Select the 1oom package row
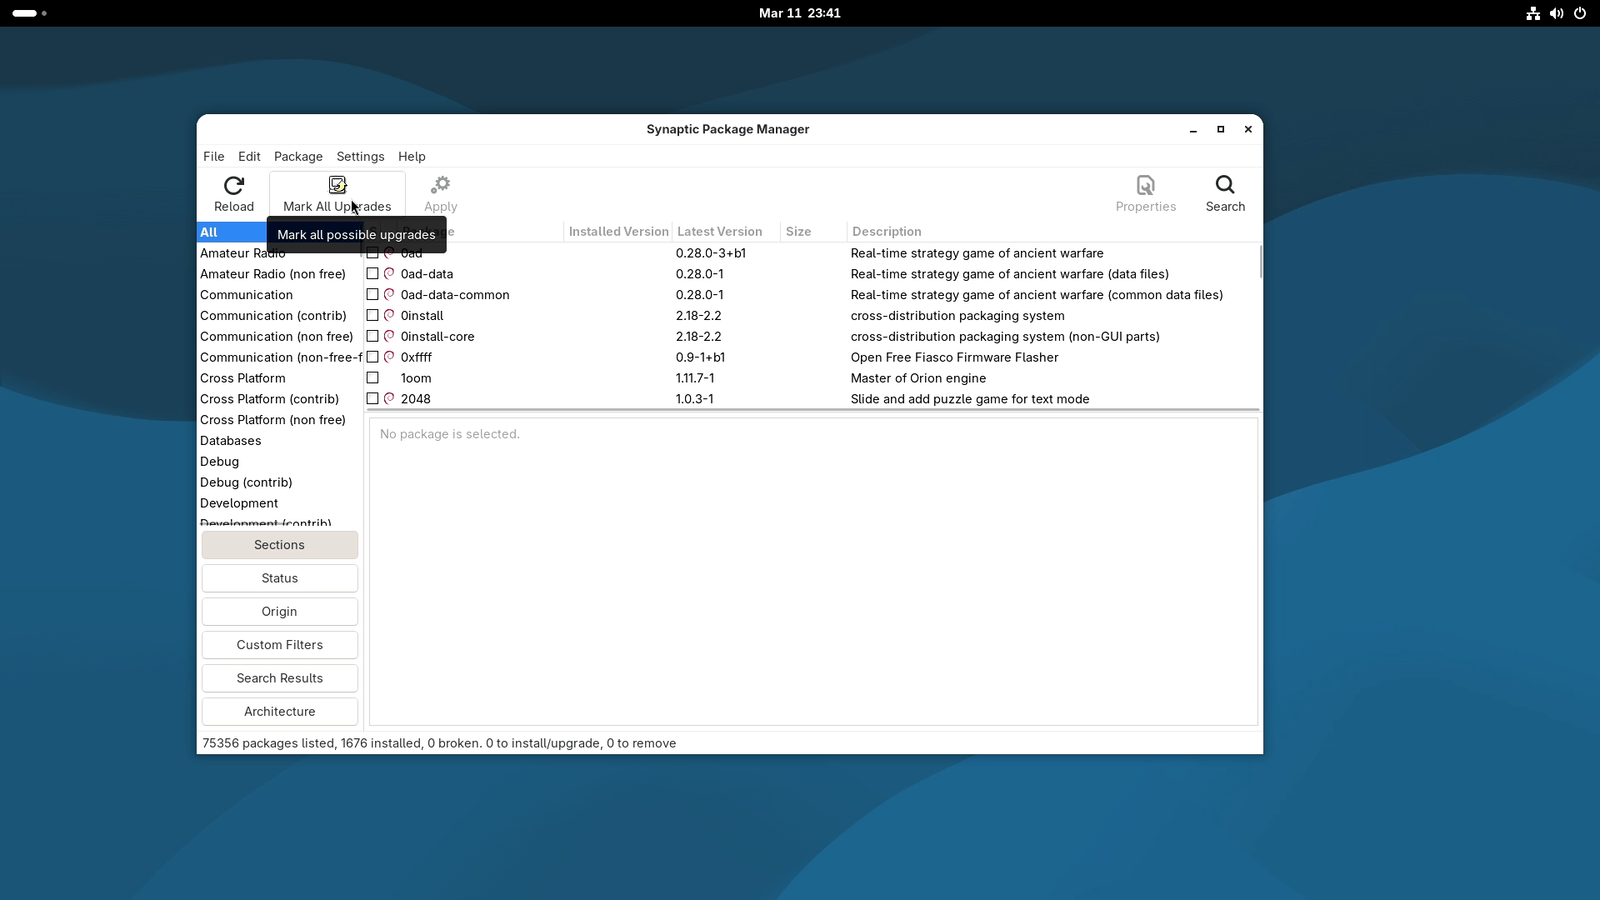This screenshot has width=1600, height=900. 416,378
